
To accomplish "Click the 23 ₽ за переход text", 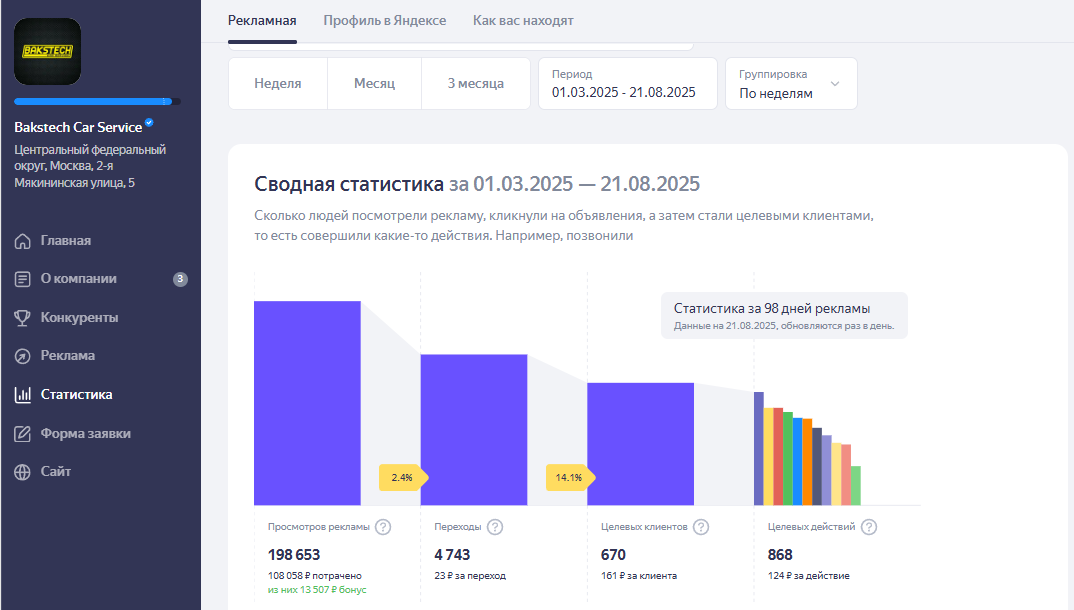I will coord(470,576).
